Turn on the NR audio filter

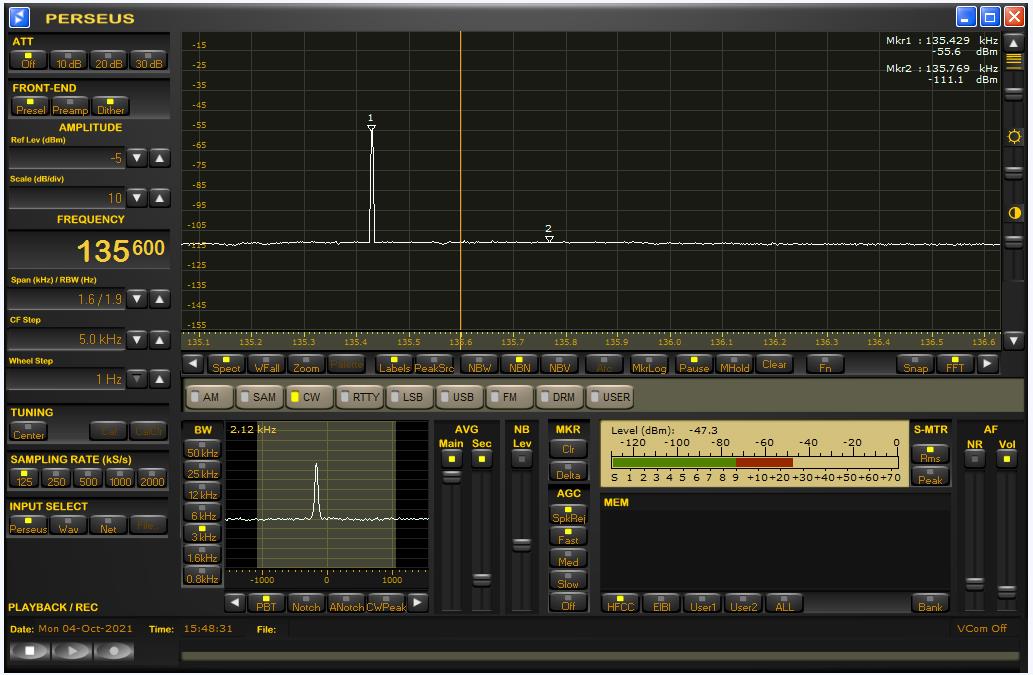[974, 458]
